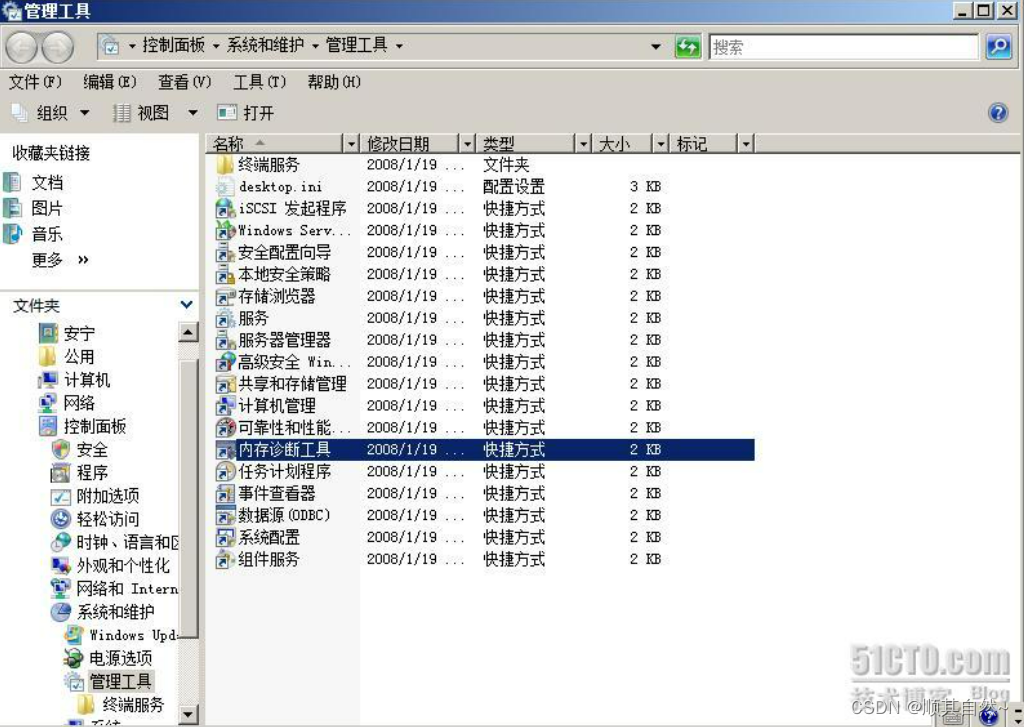Image resolution: width=1024 pixels, height=727 pixels.
Task: Click the 更多 link in favorites
Action: point(48,260)
